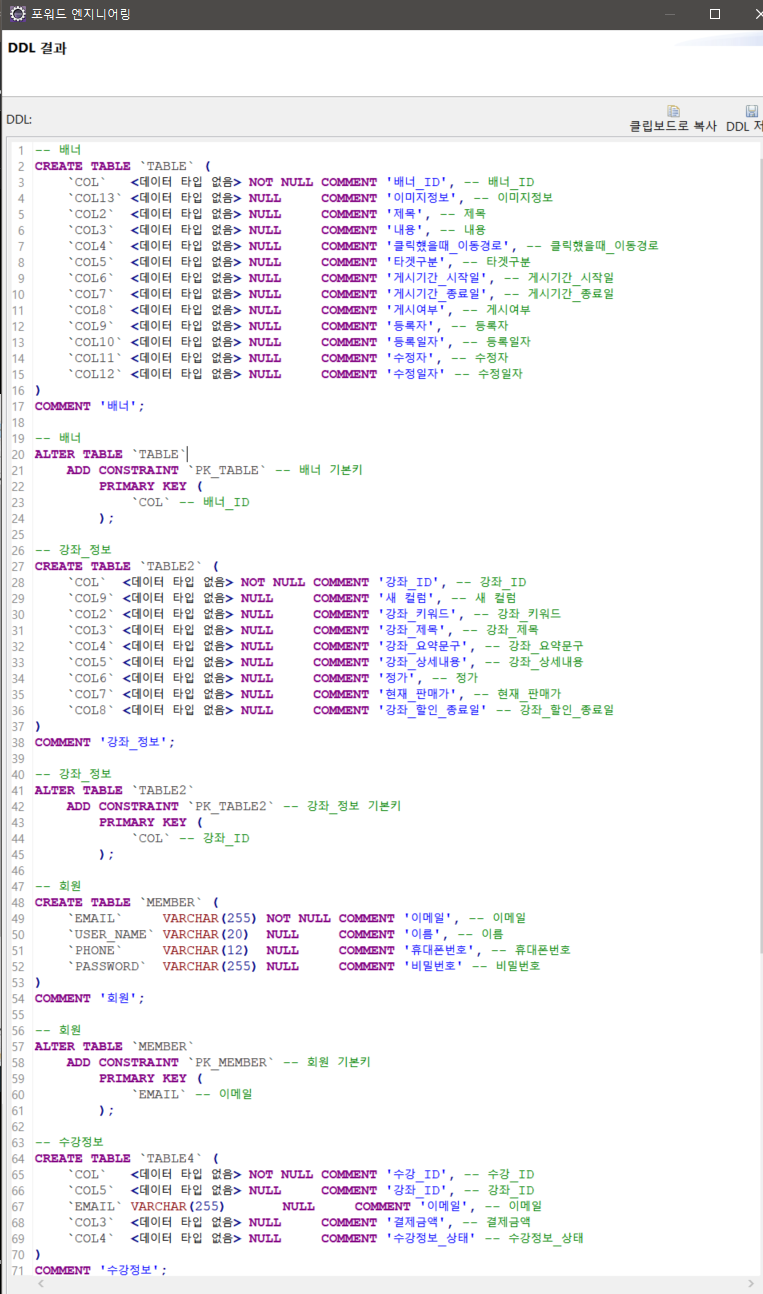The width and height of the screenshot is (763, 1294).
Task: Click the '-- 배너' comment on line 1
Action: tap(58, 150)
